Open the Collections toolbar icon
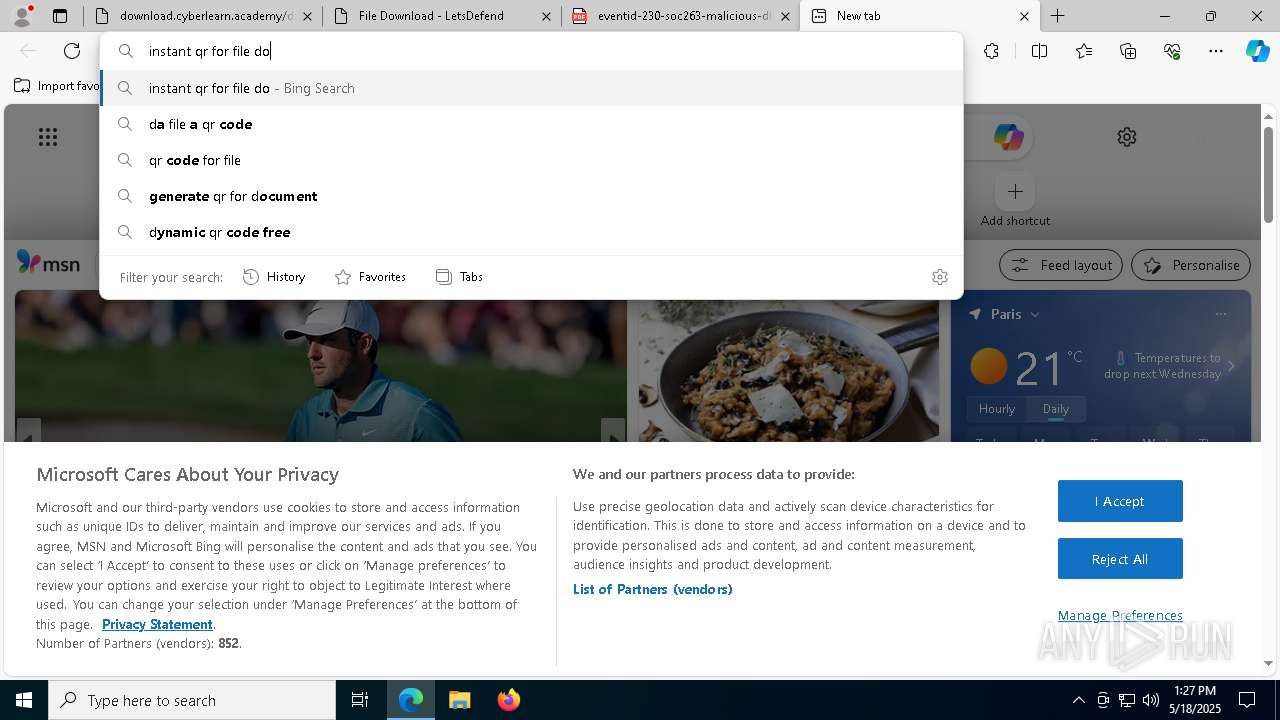 coord(1128,51)
